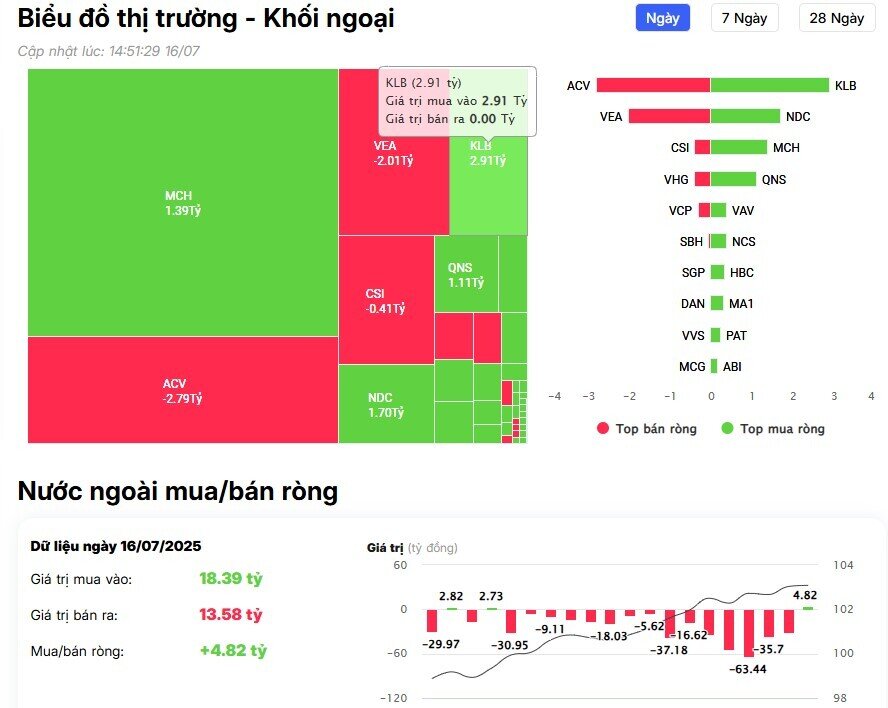The image size is (888, 708).
Task: Click the NDC tile showing 1.70Tỷ
Action: pos(385,405)
